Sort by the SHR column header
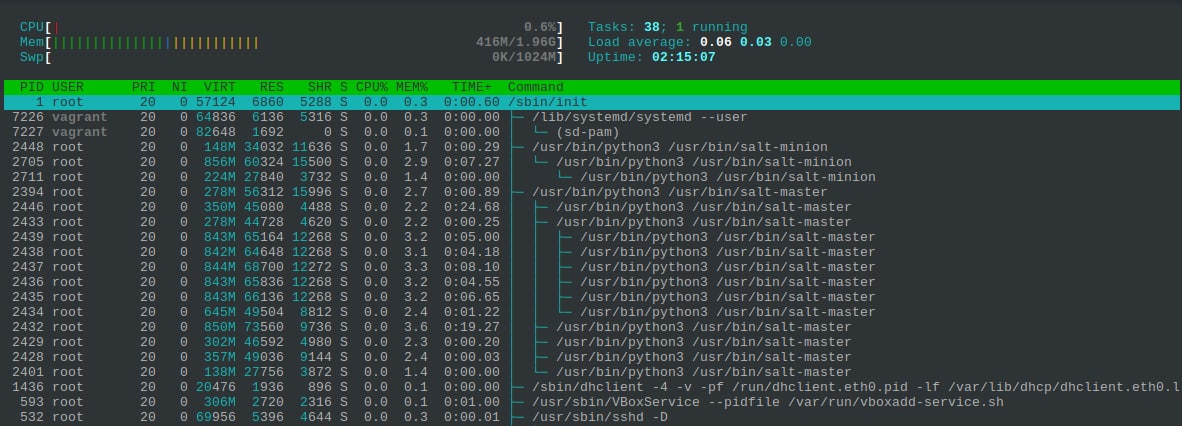Screen dimensions: 1182x426 pos(320,87)
